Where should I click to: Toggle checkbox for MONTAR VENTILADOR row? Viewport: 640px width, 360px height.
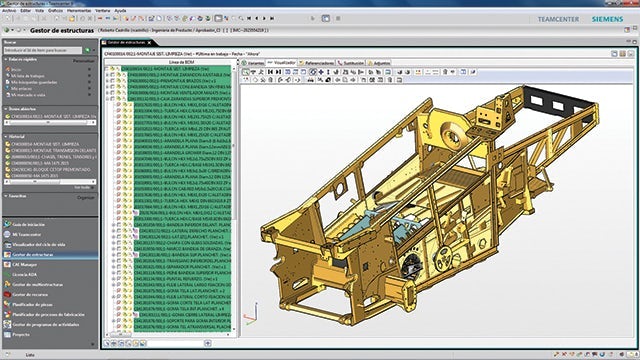click(x=113, y=93)
